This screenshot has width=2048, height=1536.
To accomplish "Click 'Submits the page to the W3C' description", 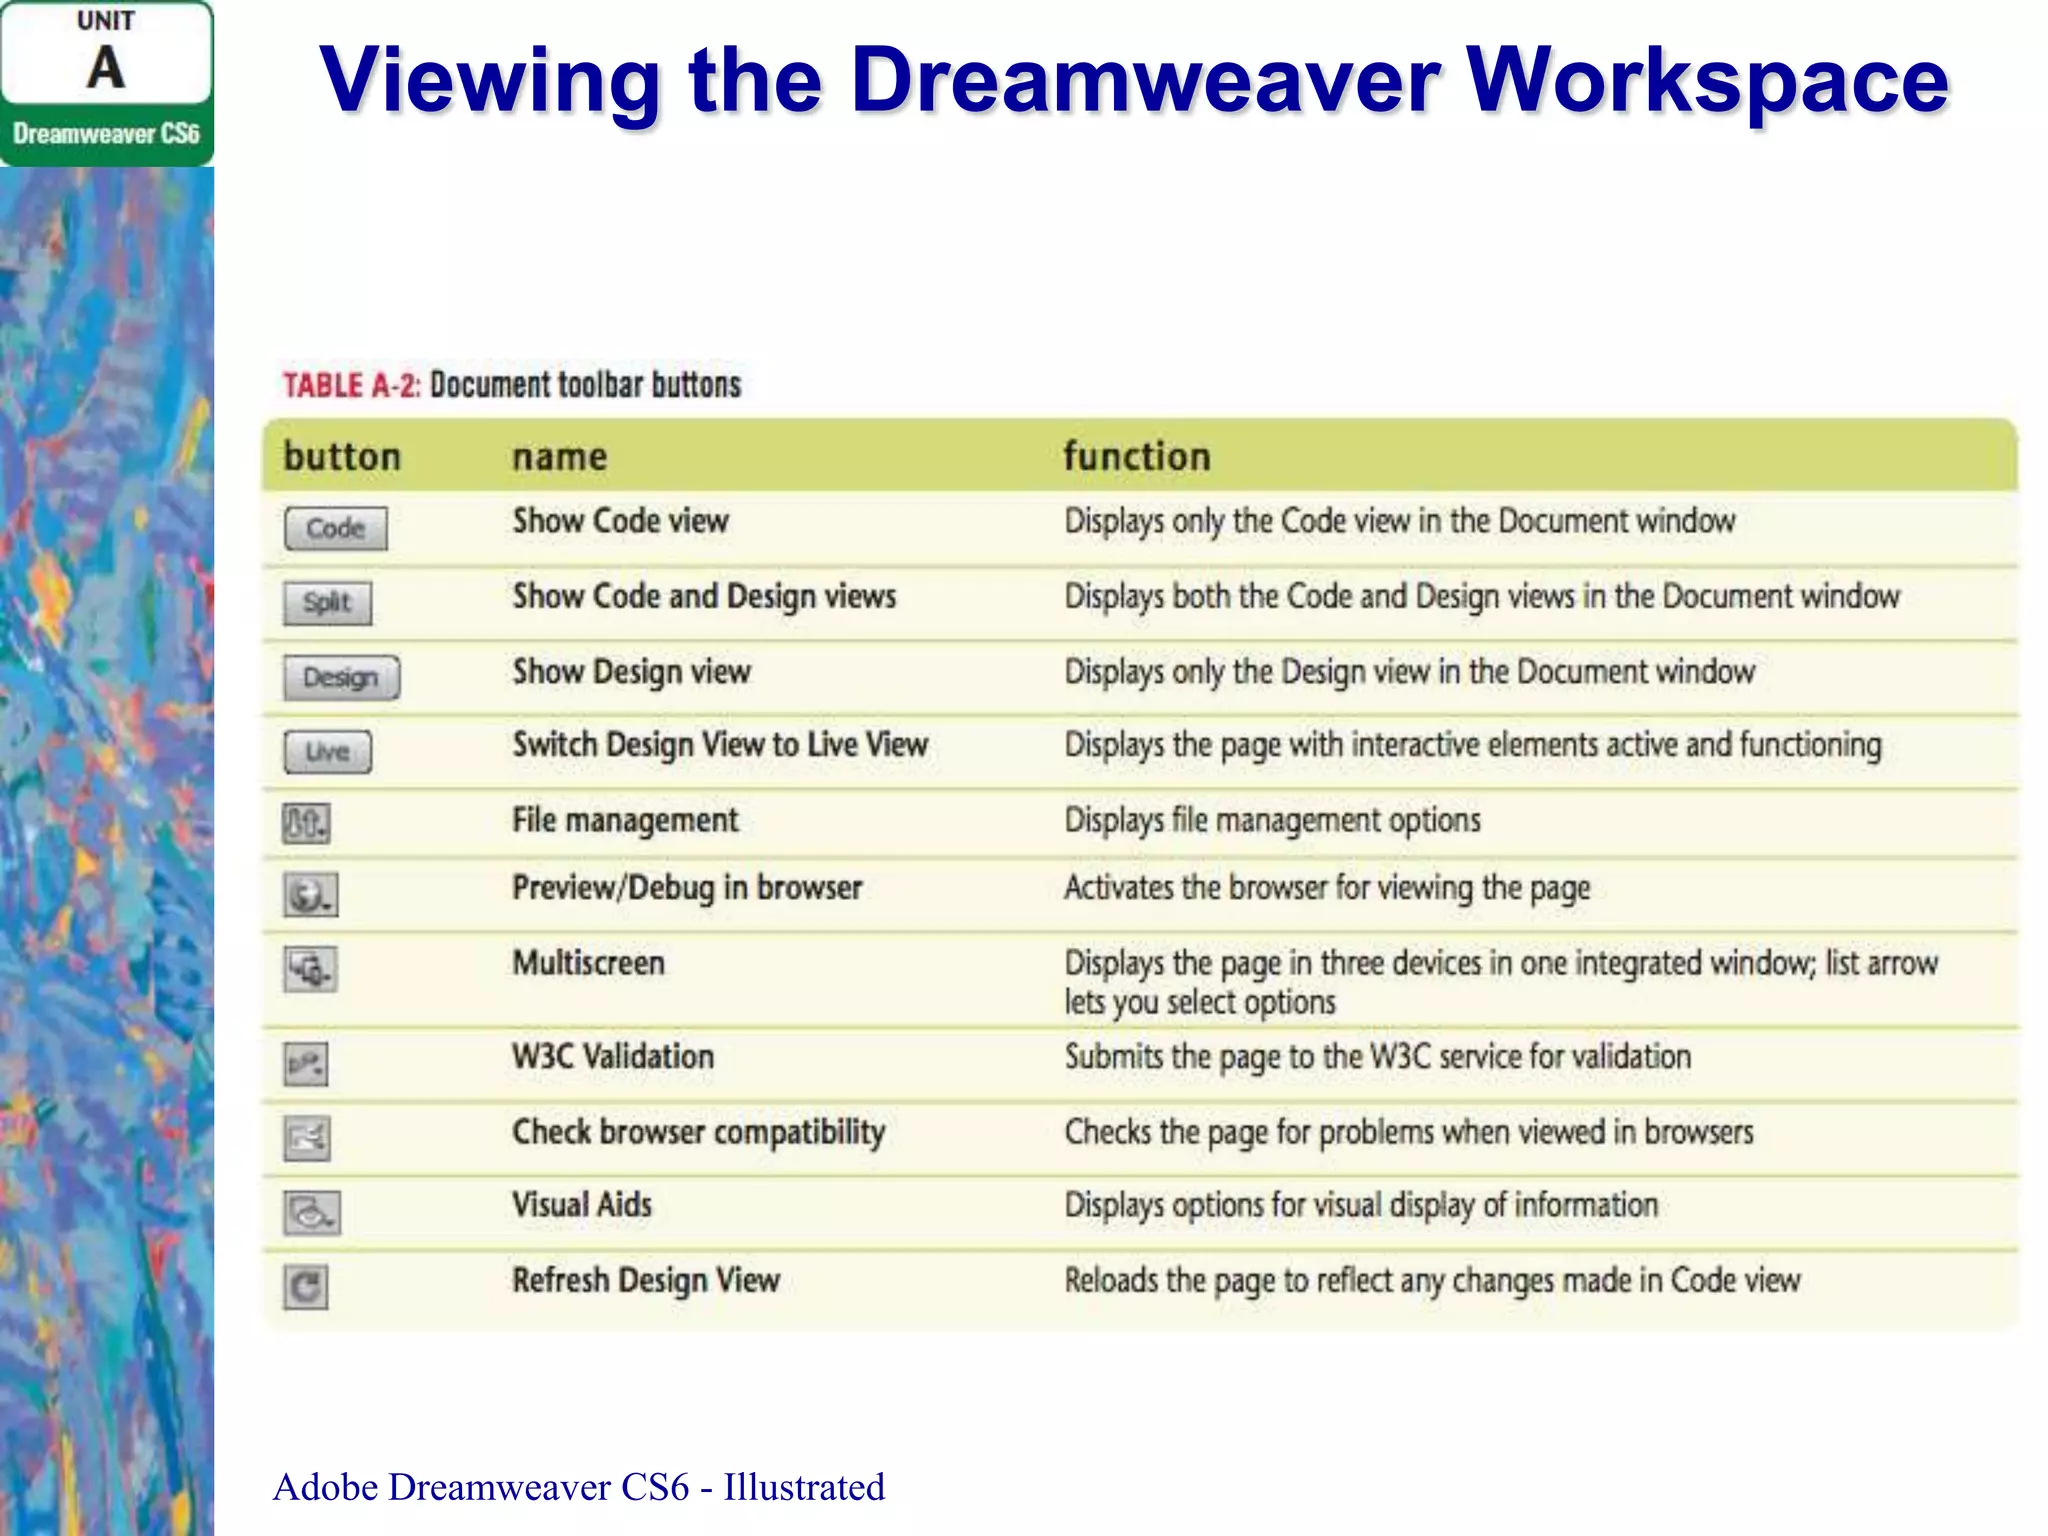I will click(1378, 1057).
